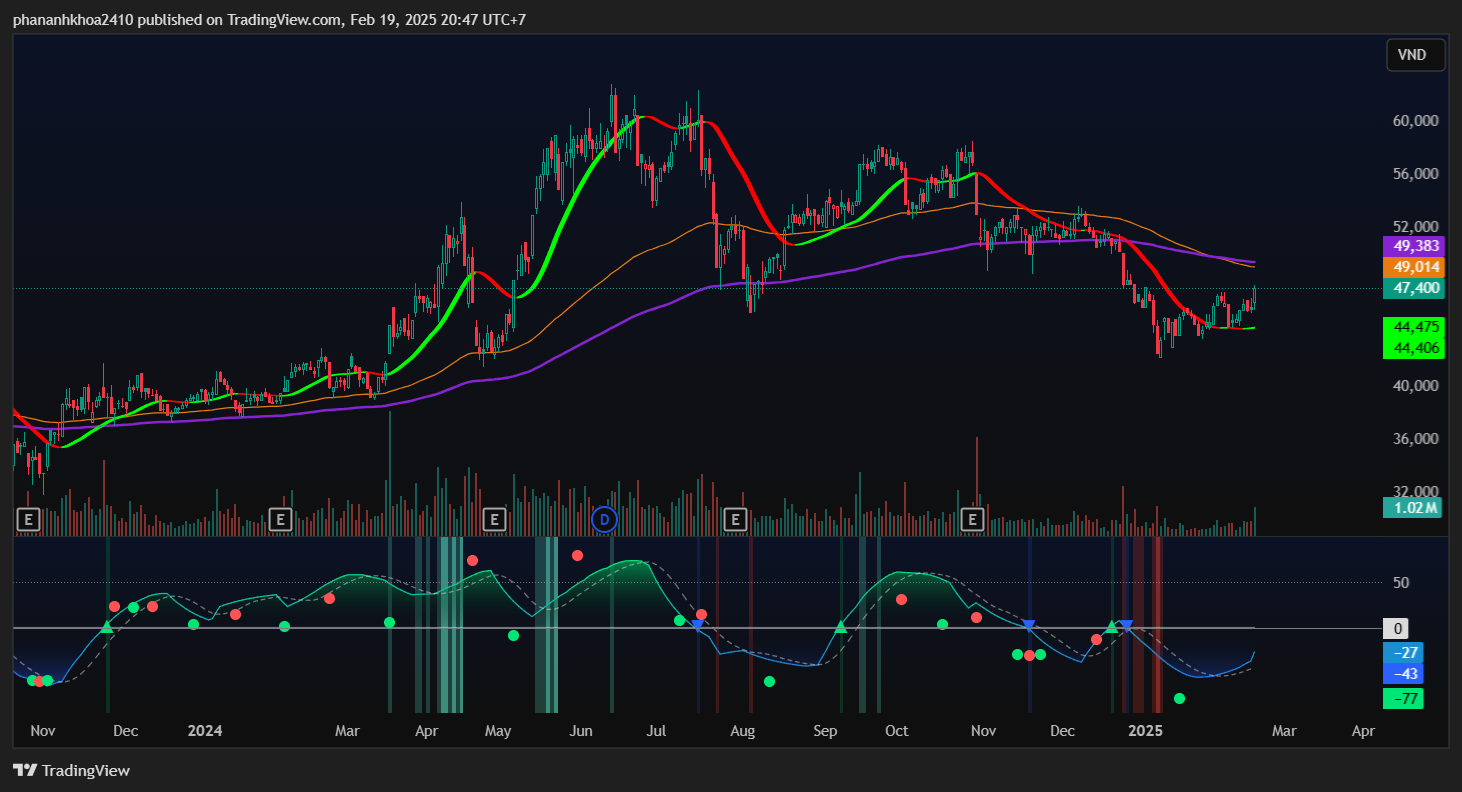Click the 2024 label on time axis
This screenshot has width=1462, height=792.
[204, 731]
